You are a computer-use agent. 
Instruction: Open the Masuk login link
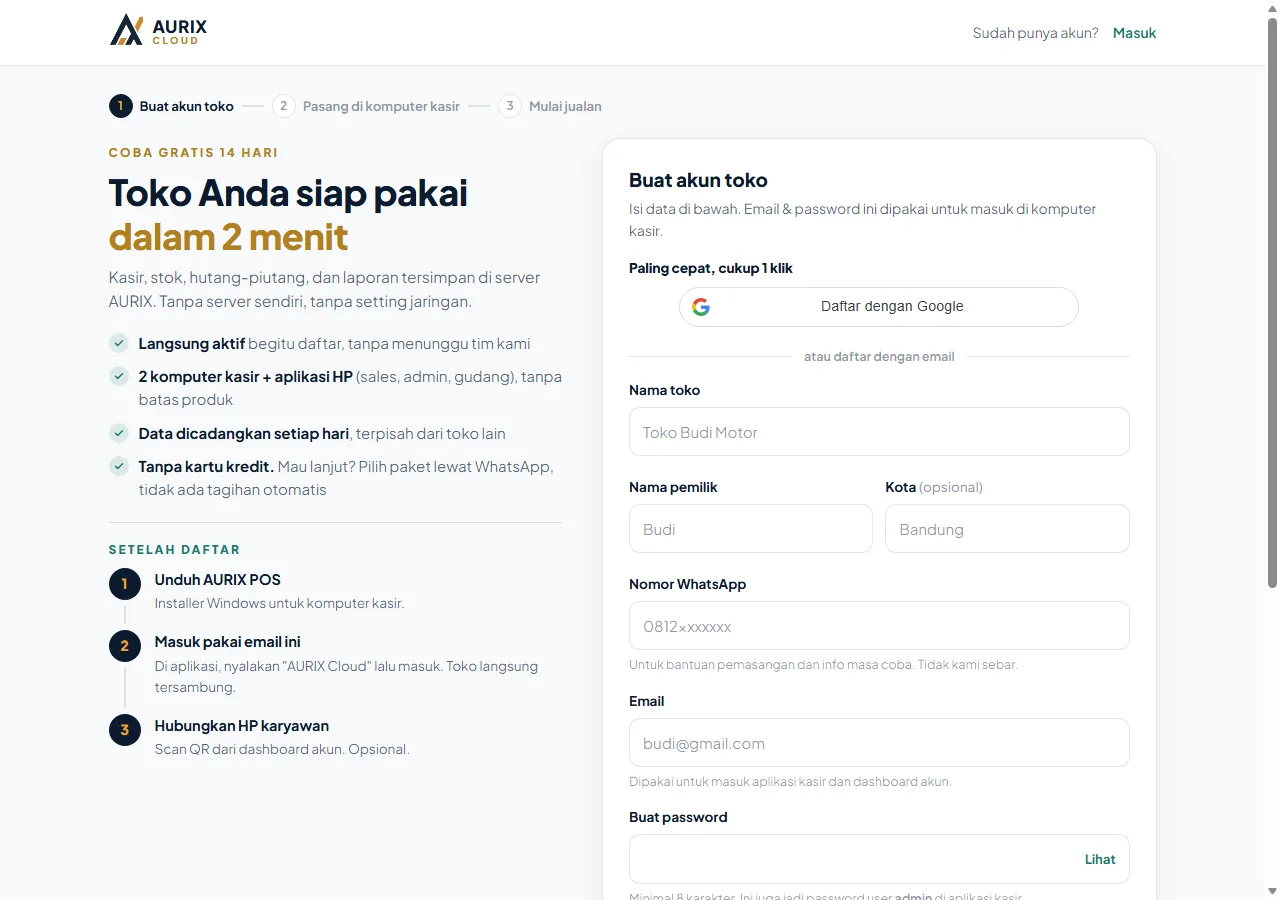point(1134,33)
